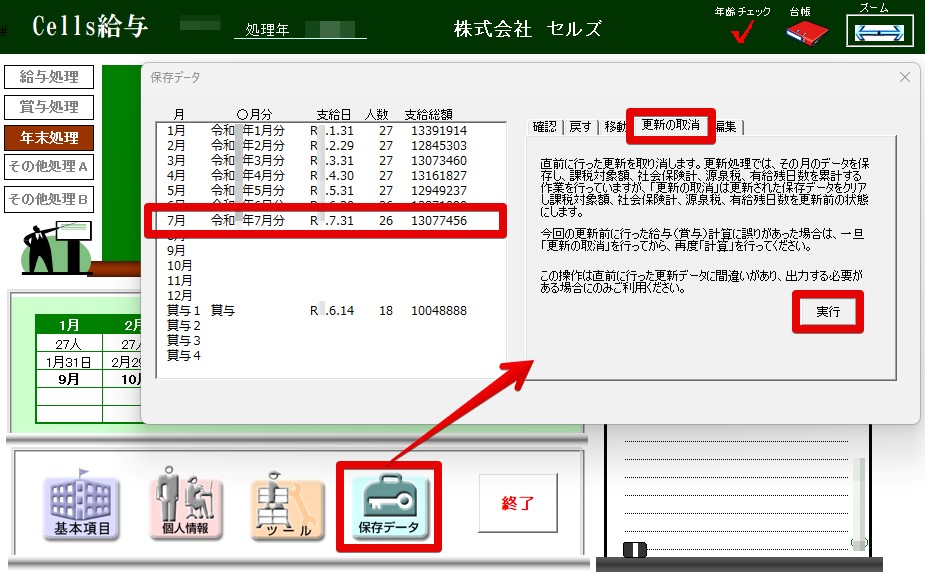Click the presenter figure illustration
Screen dimensions: 925x581
click(52, 246)
